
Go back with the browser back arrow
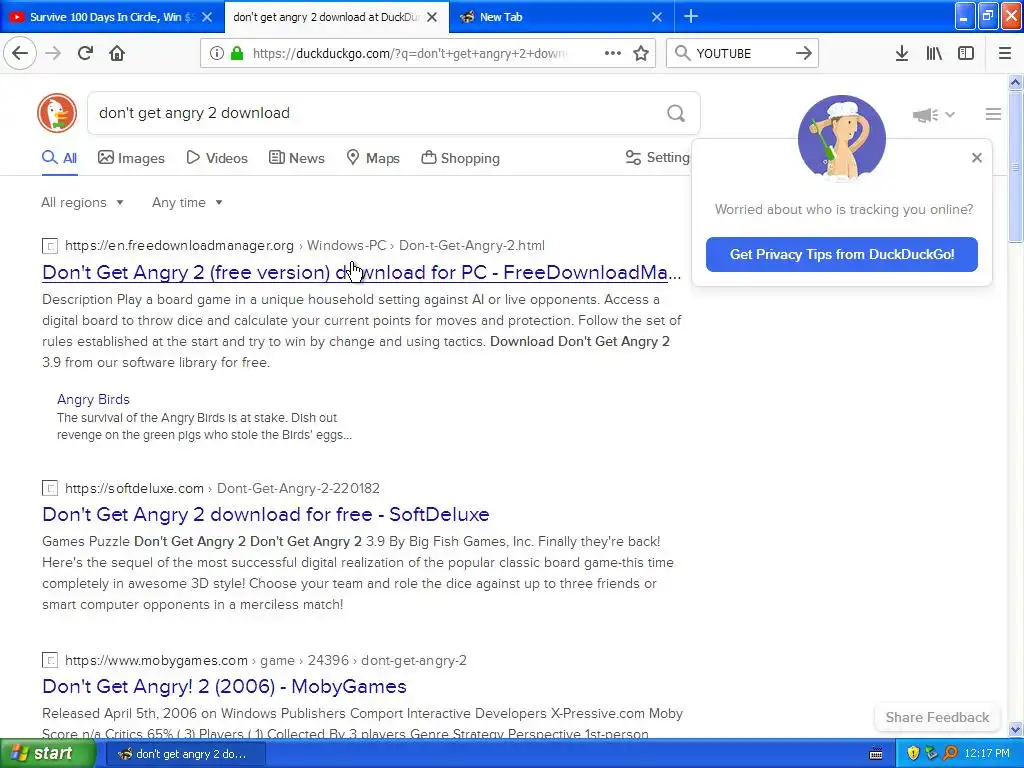click(x=20, y=53)
